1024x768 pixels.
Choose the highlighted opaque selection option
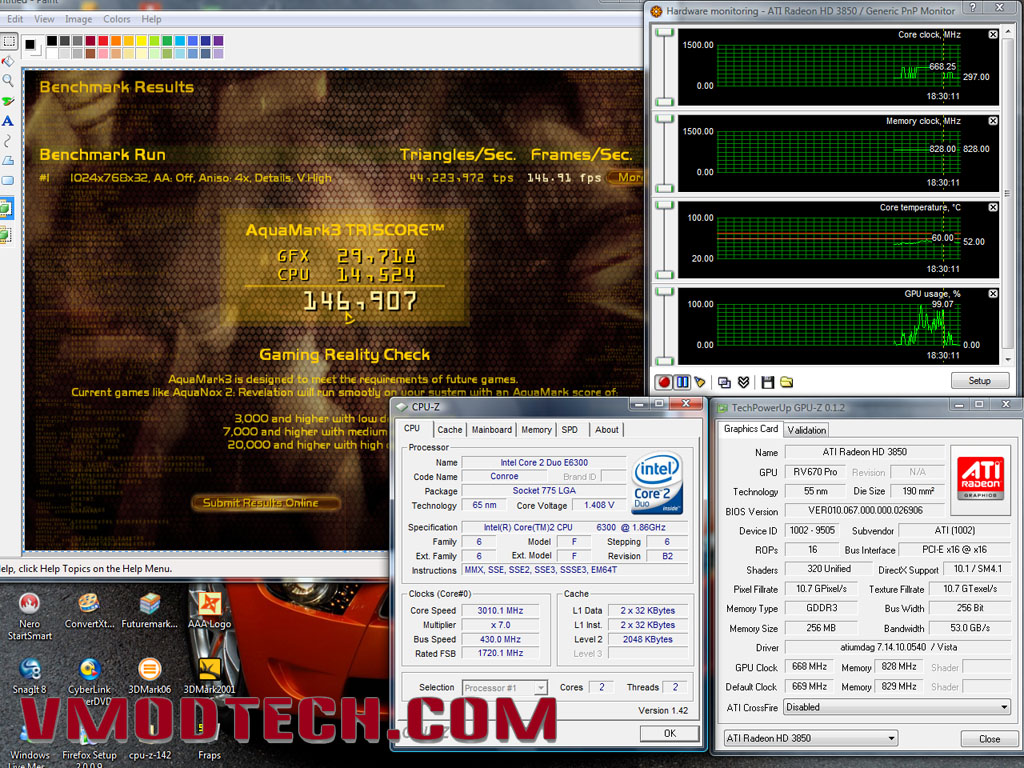[x=5, y=209]
